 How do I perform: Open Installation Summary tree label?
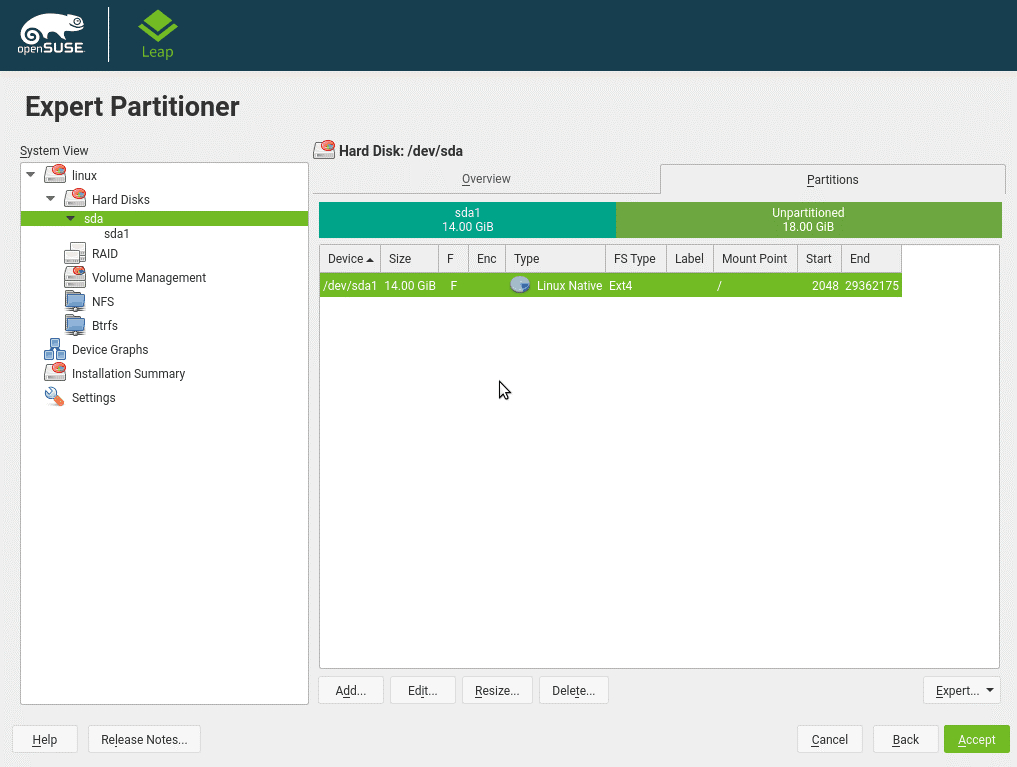pos(128,373)
